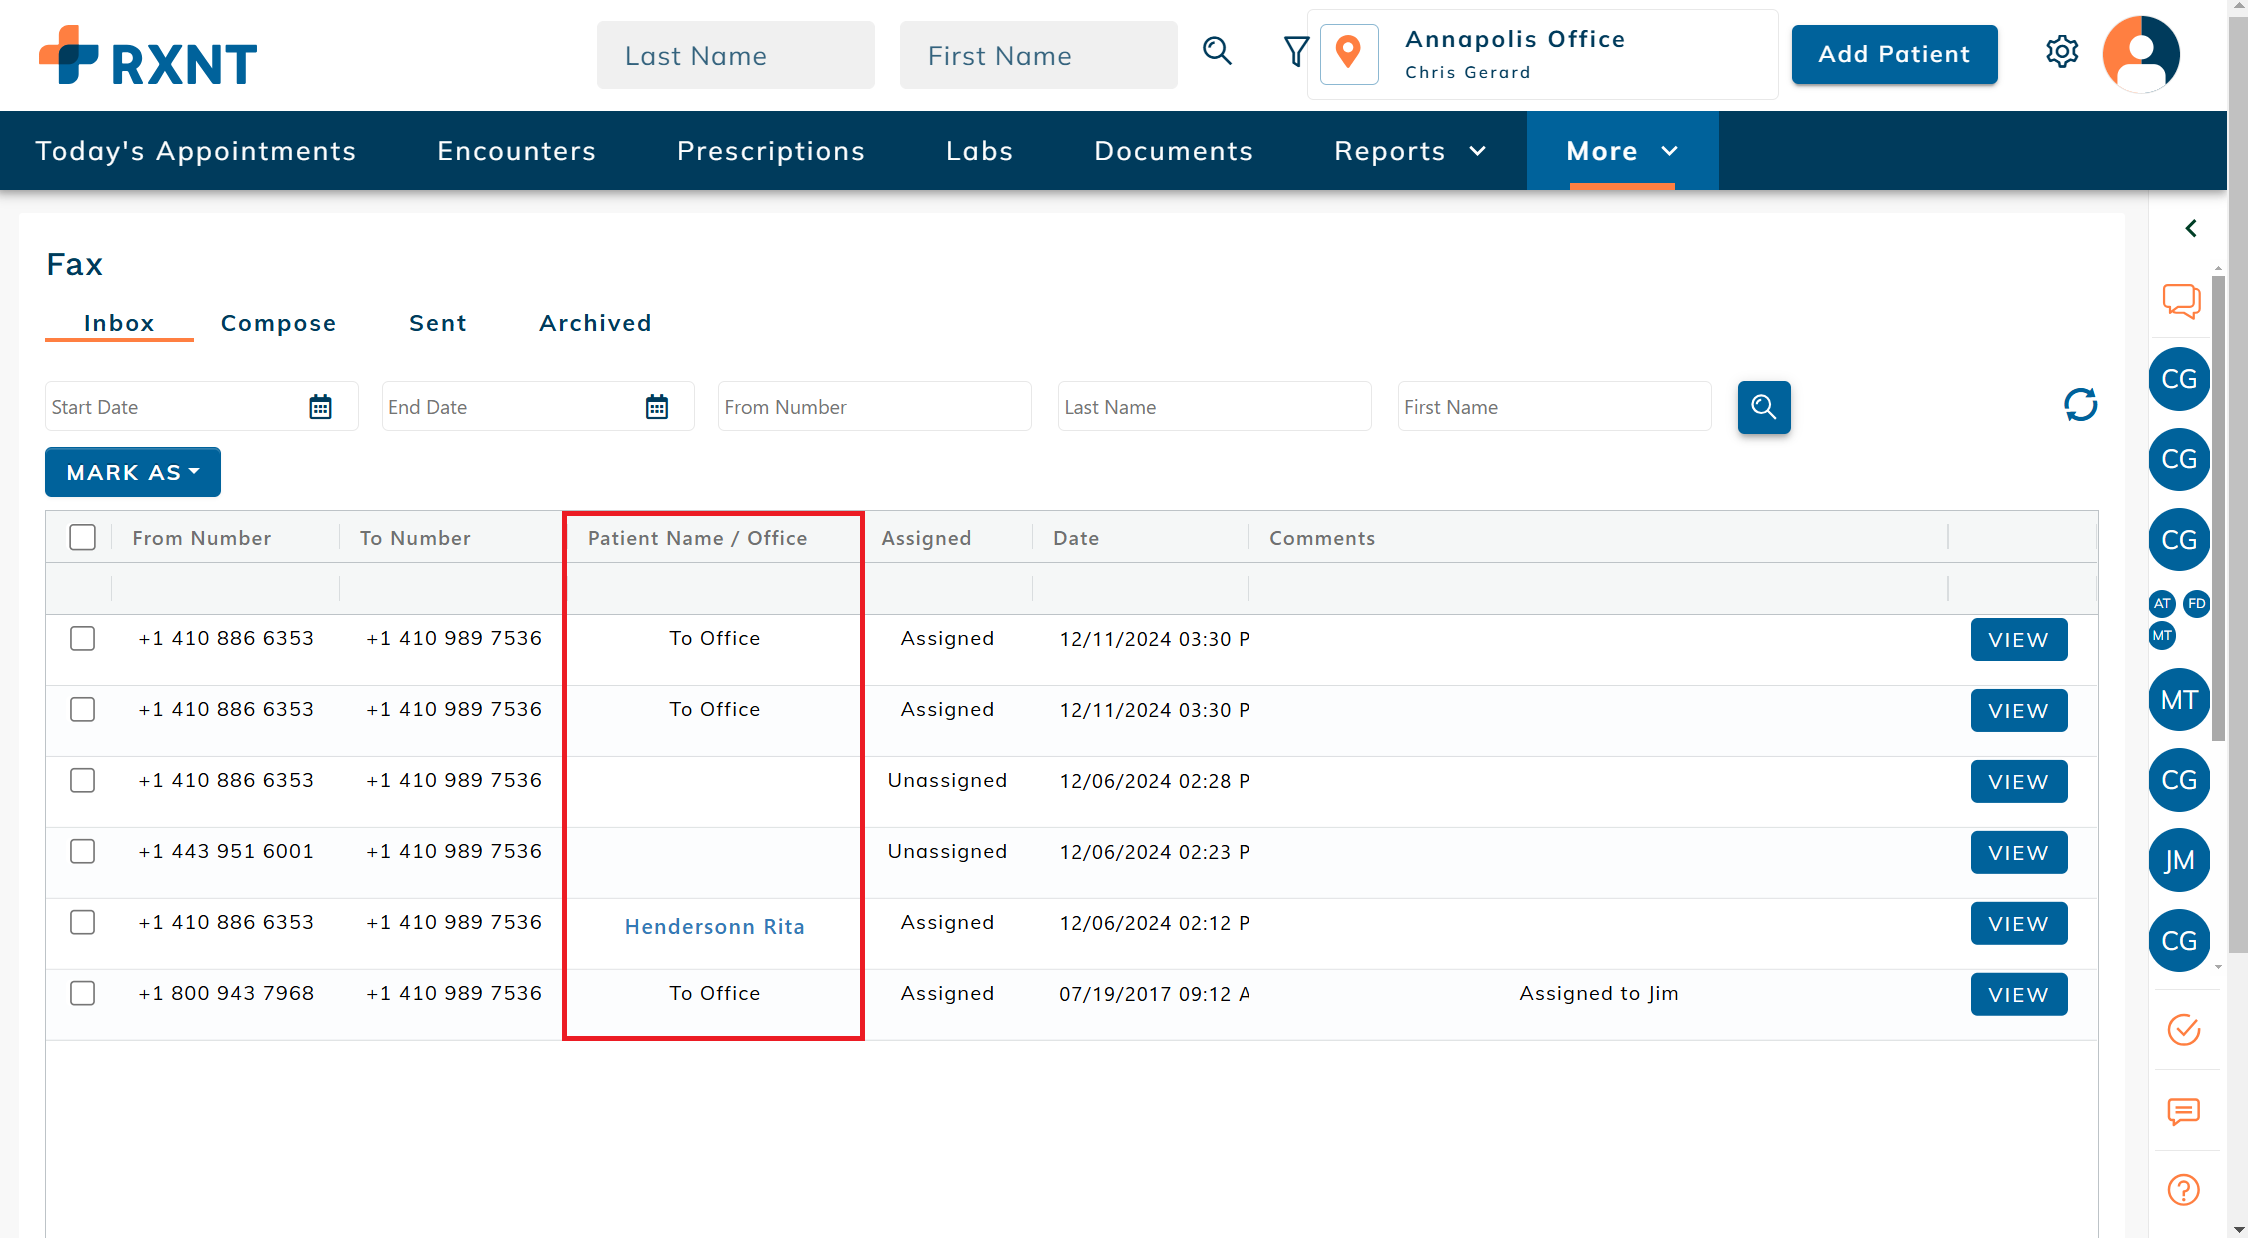The image size is (2248, 1238).
Task: Click the RXNT logo
Action: (148, 56)
